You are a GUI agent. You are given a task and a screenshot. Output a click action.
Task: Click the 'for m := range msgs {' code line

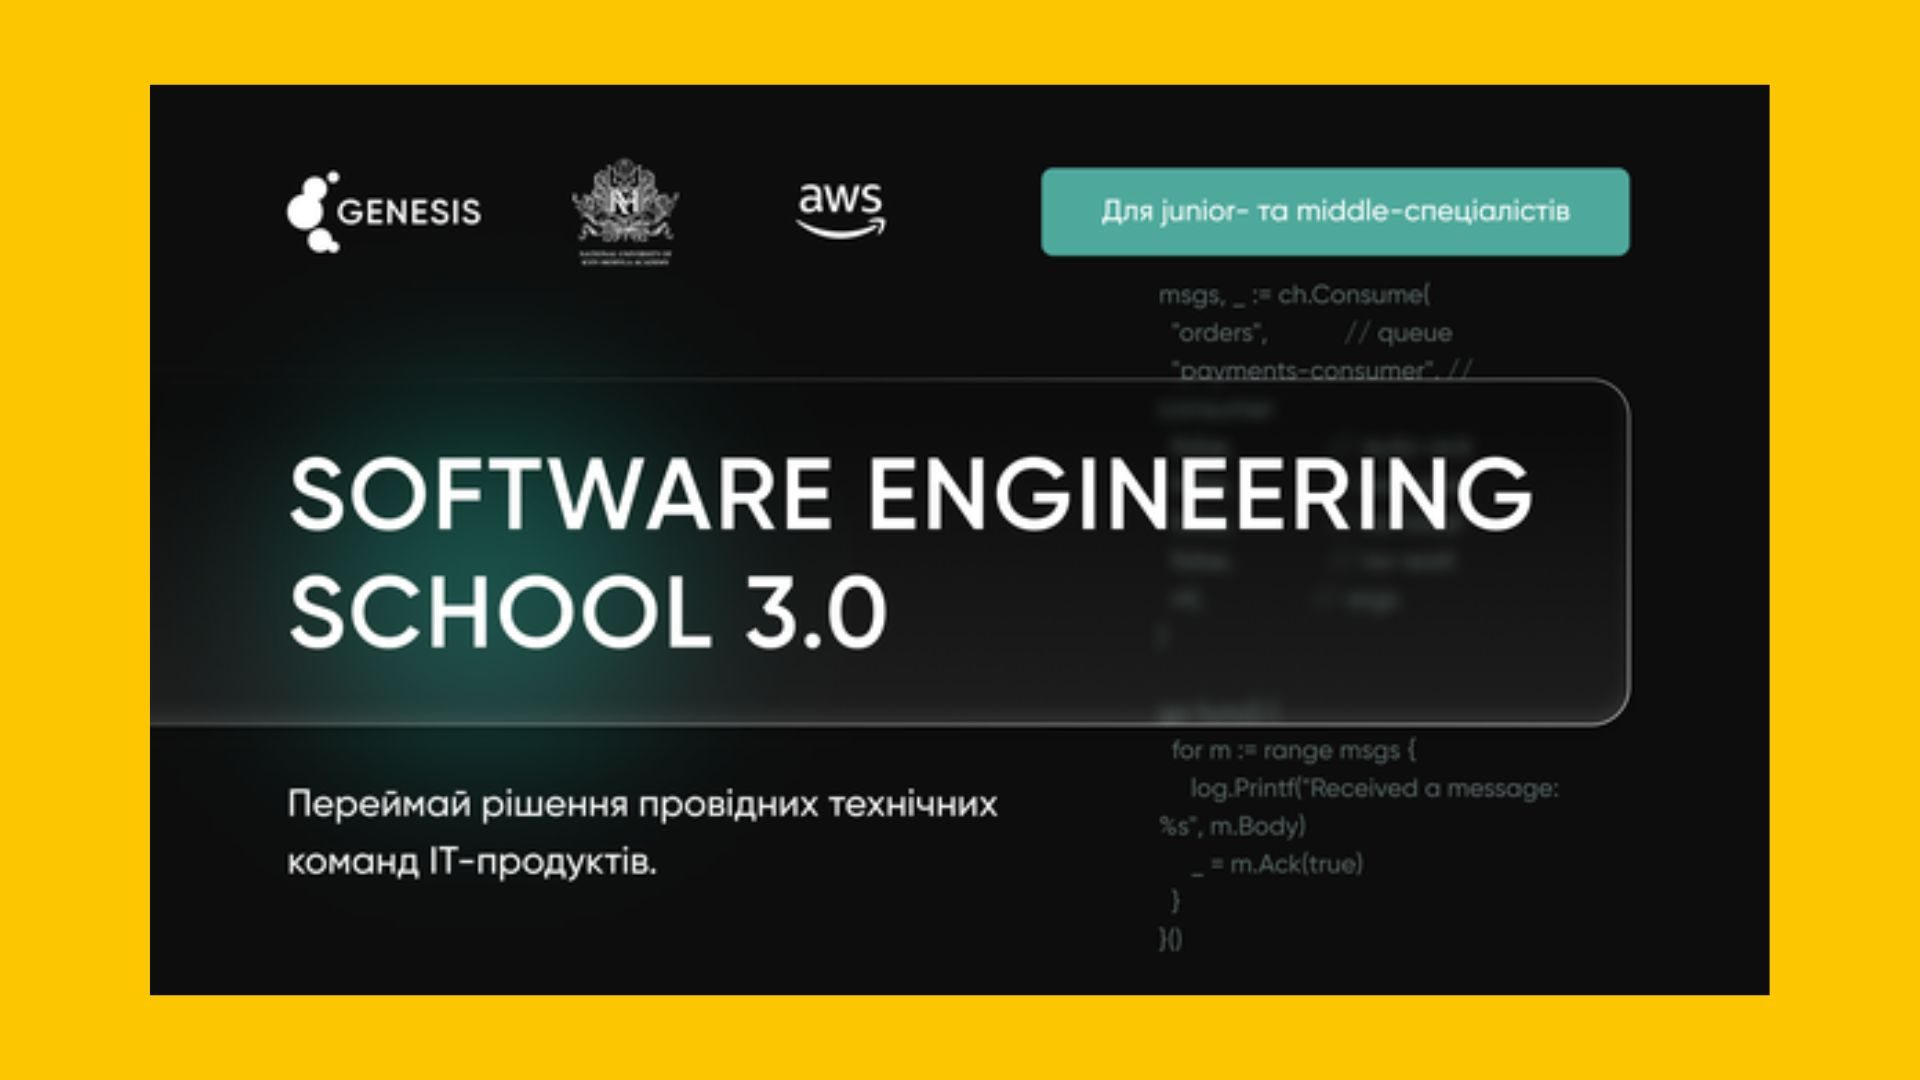pyautogui.click(x=1294, y=750)
